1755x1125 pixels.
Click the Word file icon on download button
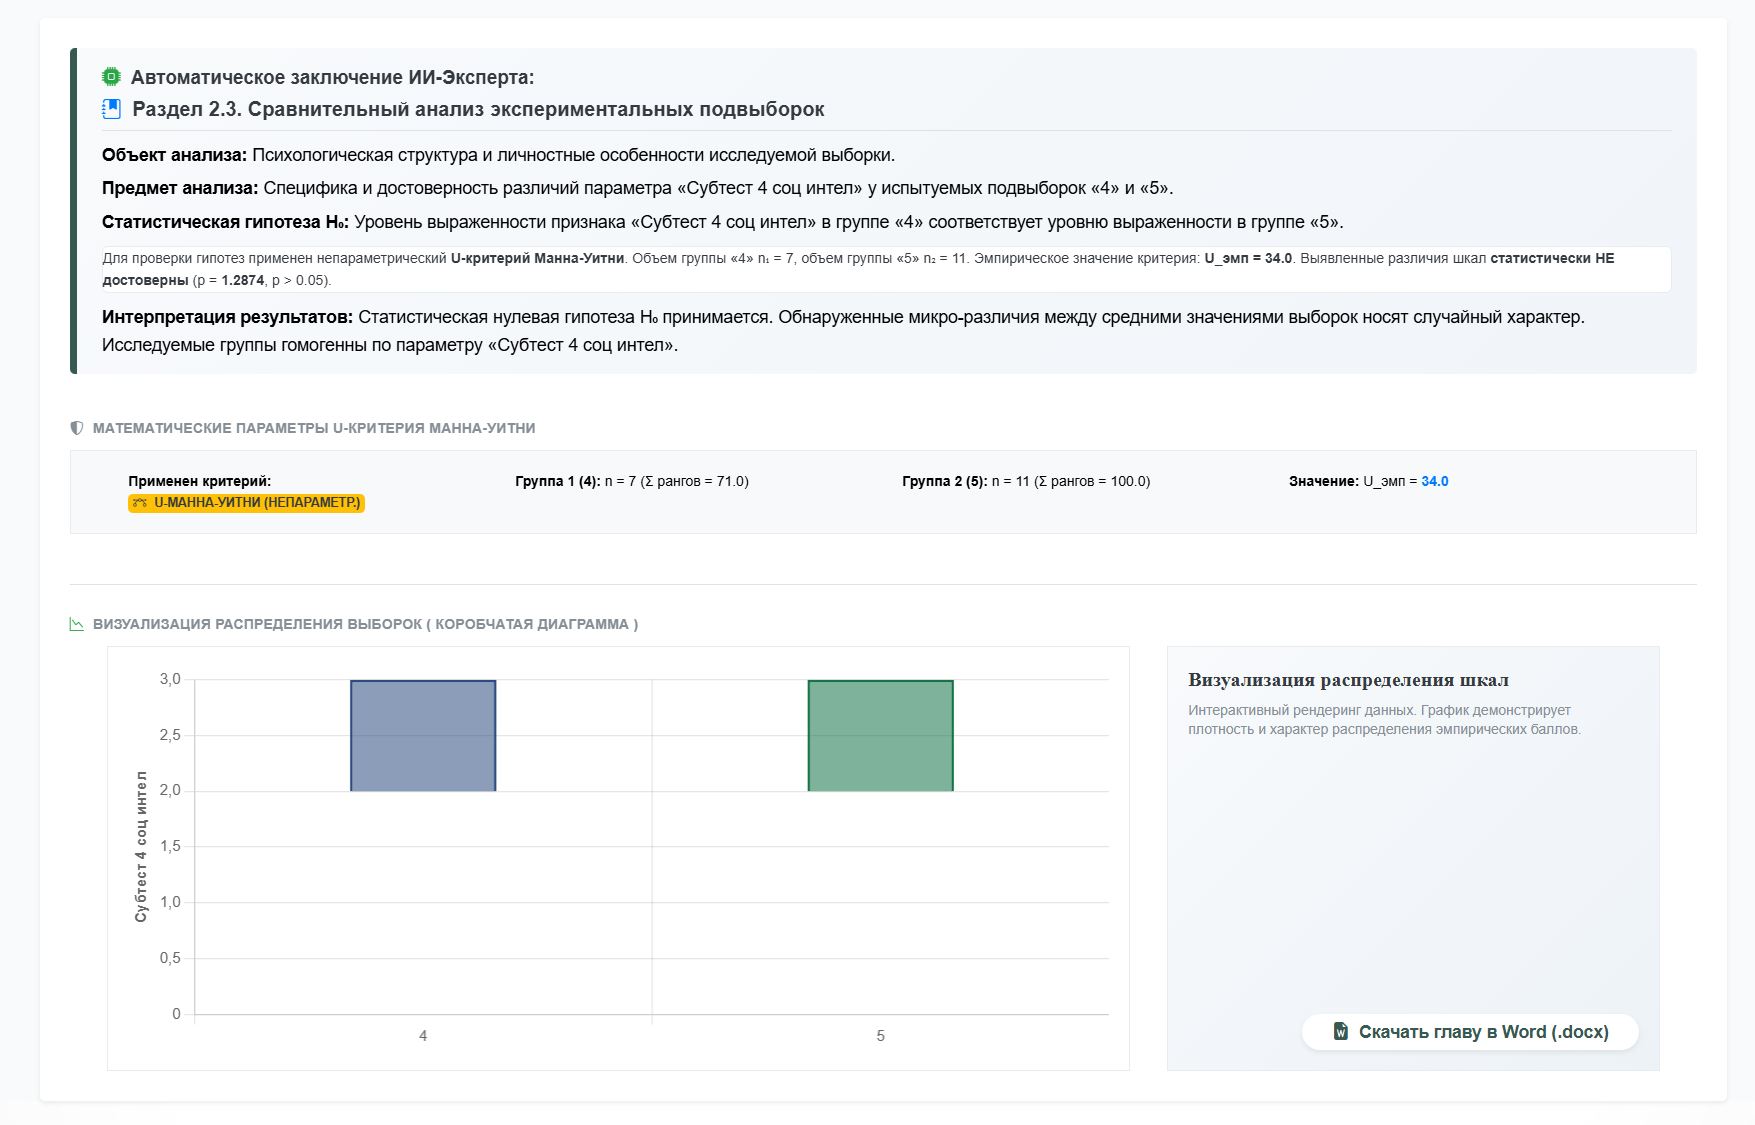(x=1341, y=1031)
